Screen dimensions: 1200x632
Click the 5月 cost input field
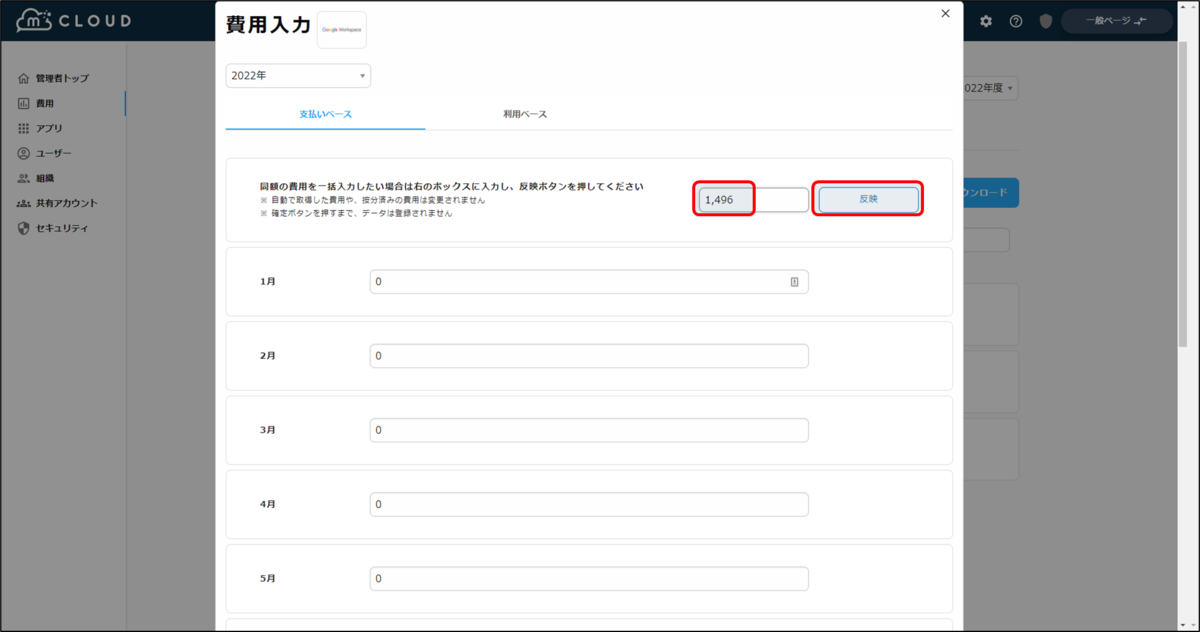point(589,578)
